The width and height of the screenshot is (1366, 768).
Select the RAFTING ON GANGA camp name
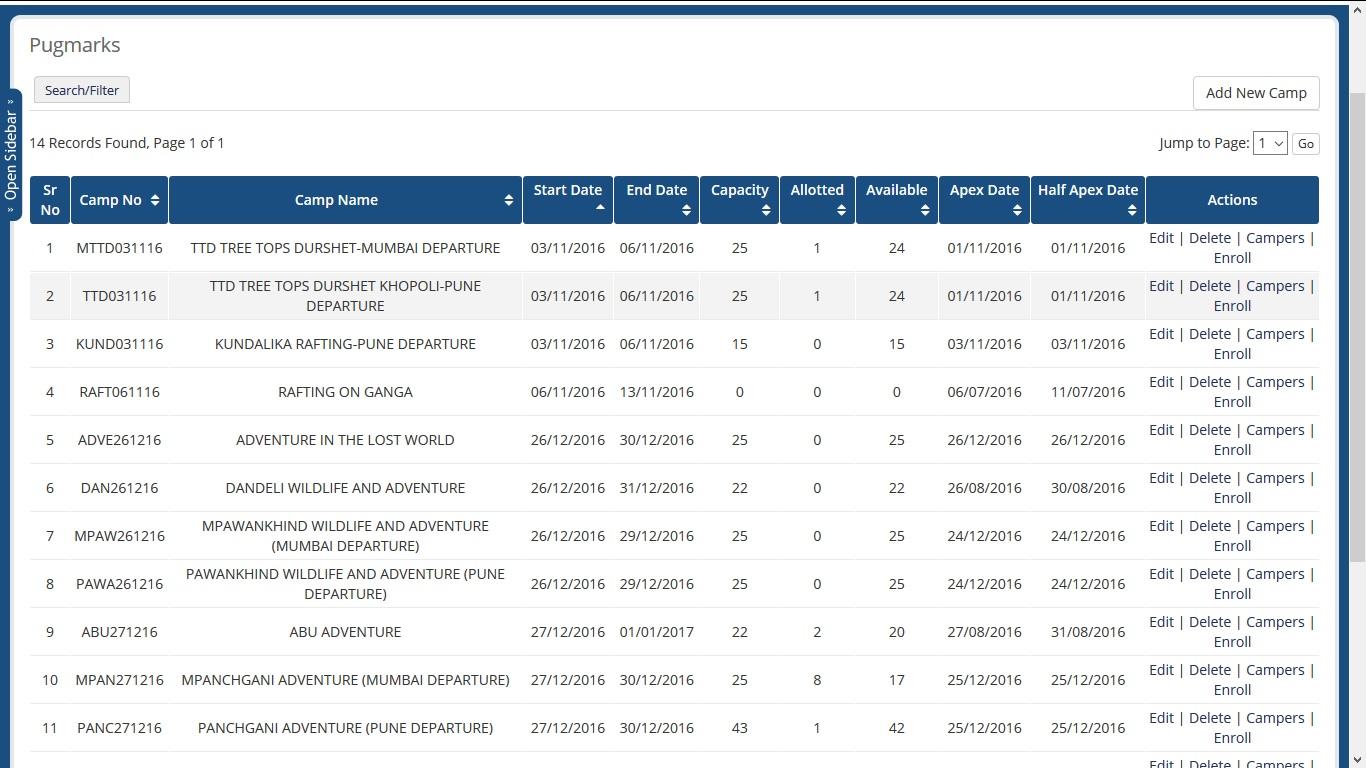(x=345, y=392)
